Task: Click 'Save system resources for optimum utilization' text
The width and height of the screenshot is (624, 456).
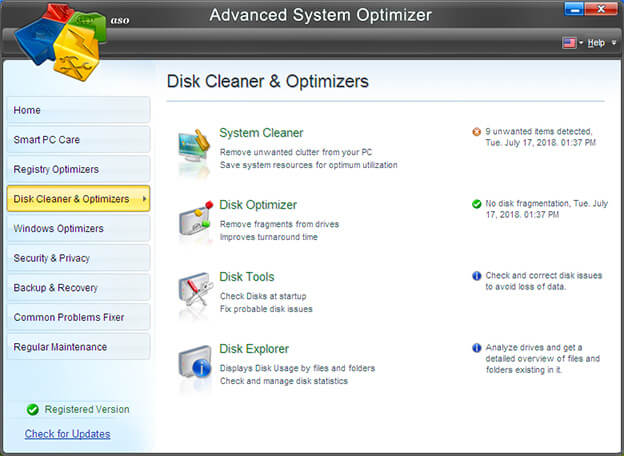Action: click(308, 165)
